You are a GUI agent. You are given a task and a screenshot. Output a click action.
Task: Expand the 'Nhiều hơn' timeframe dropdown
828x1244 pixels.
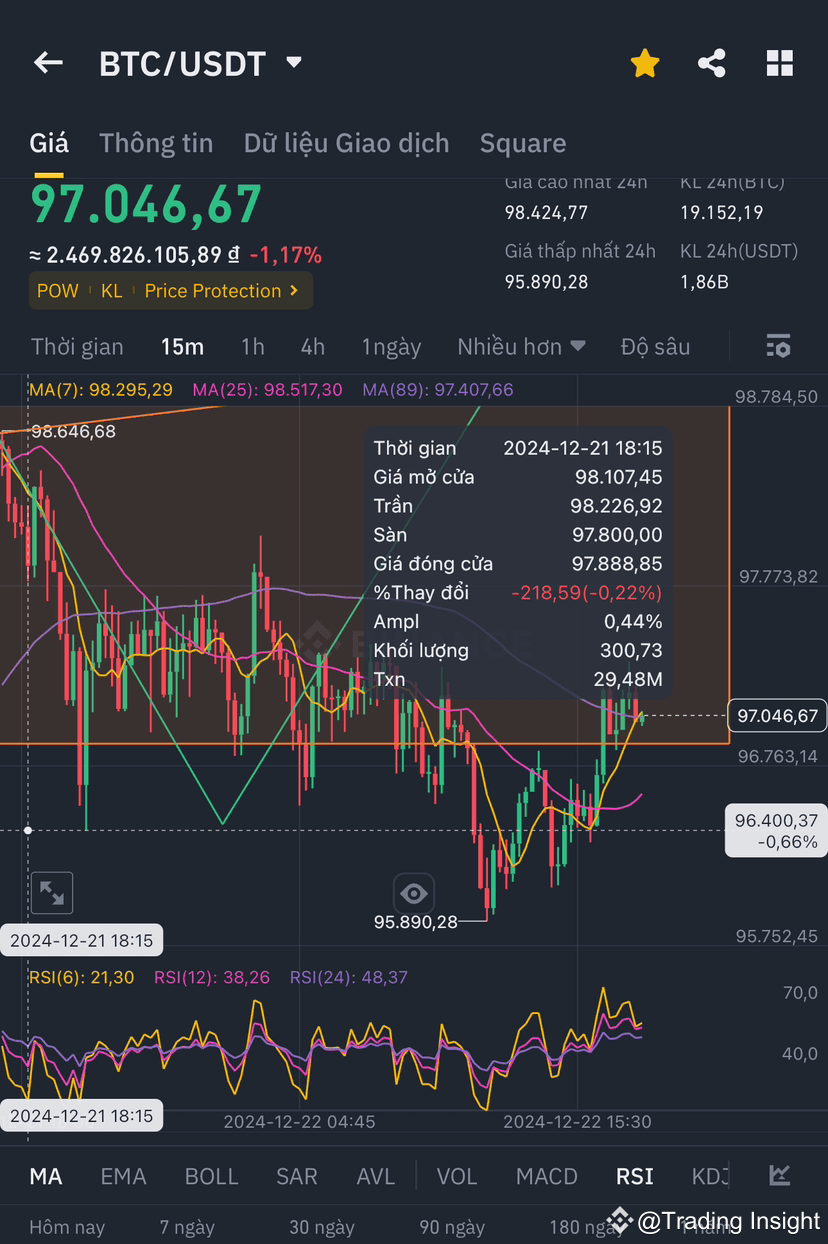coord(521,346)
